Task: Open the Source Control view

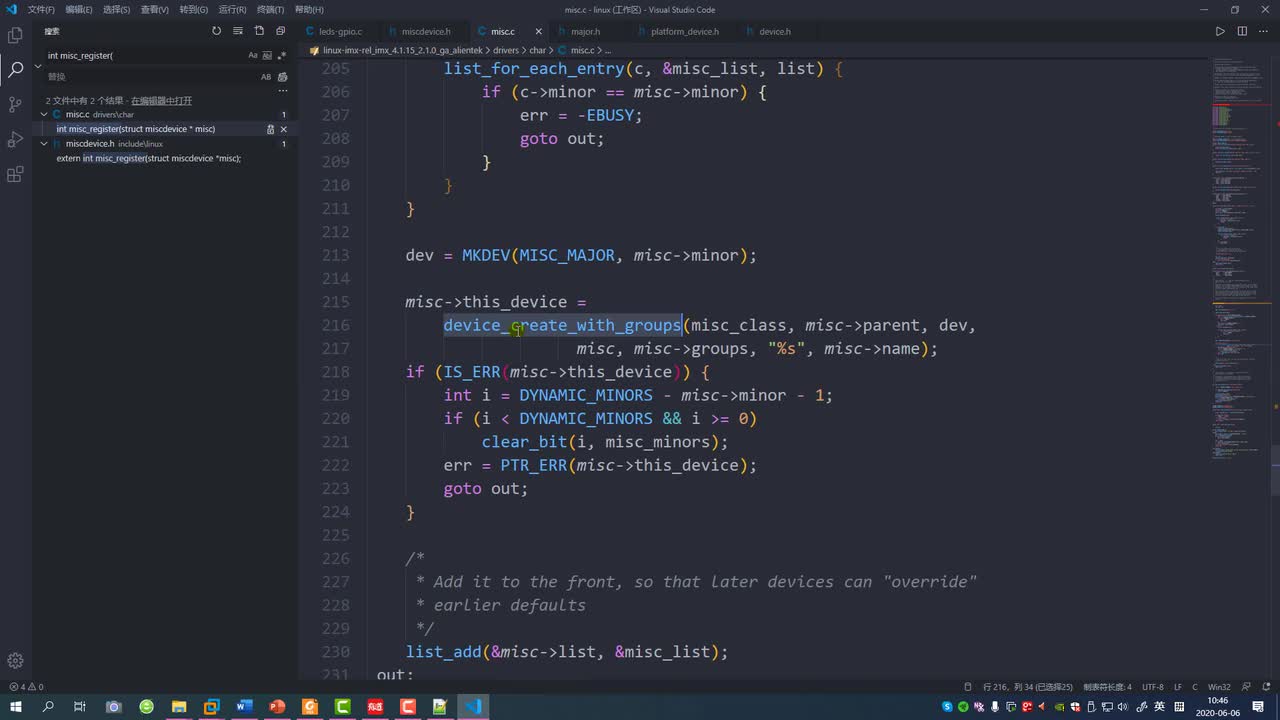Action: click(15, 104)
